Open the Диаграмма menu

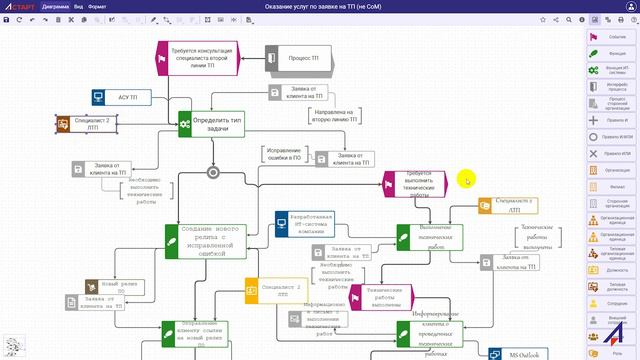pos(56,7)
